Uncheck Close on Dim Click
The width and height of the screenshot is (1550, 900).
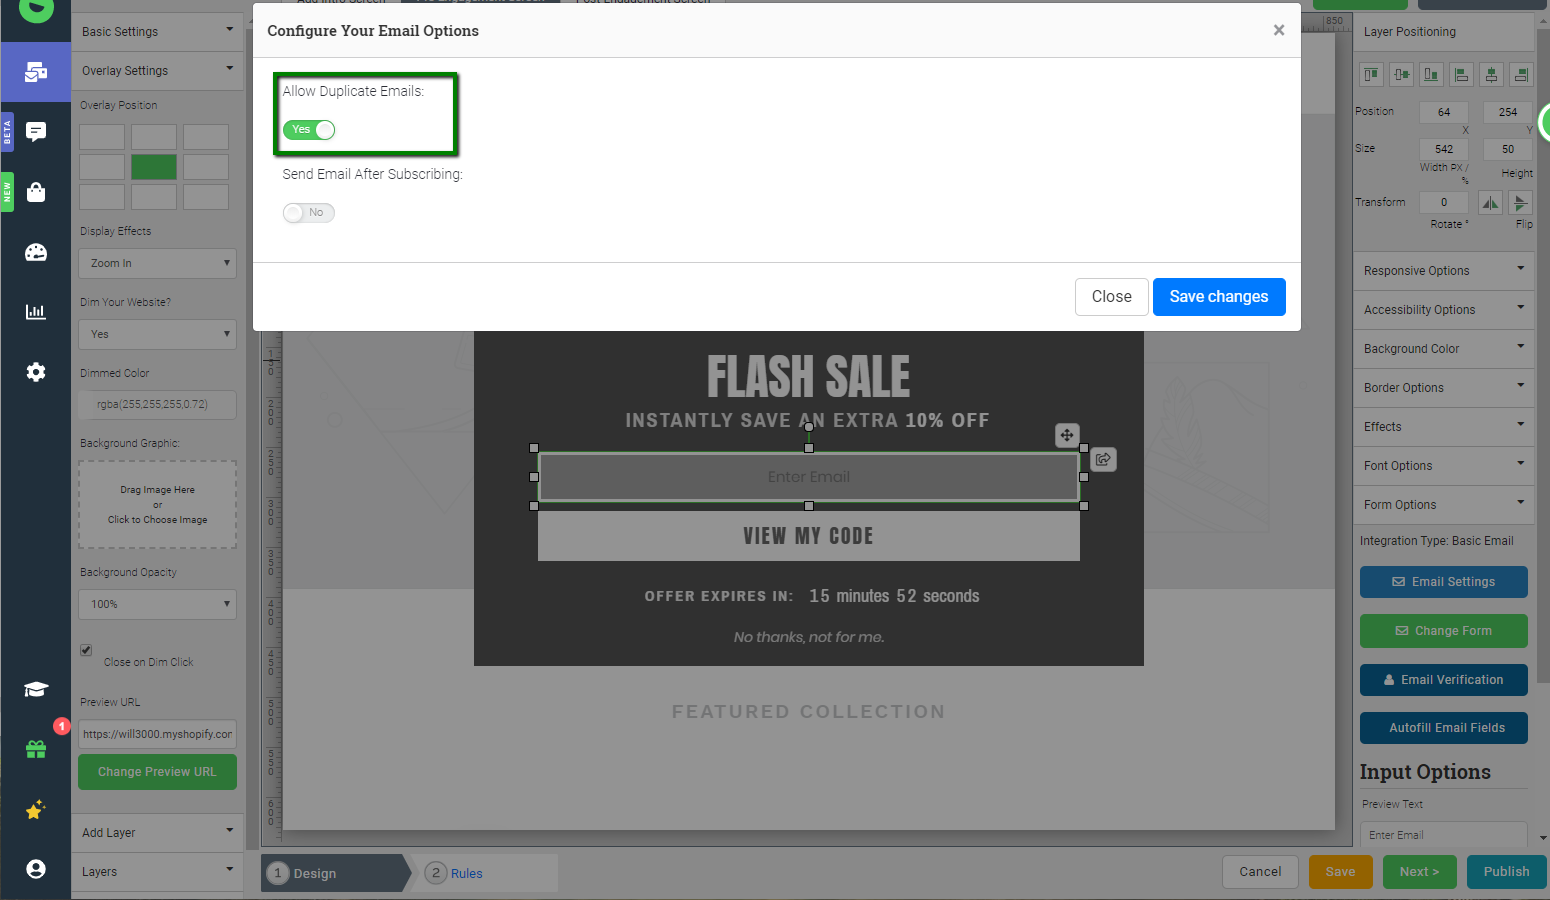[x=86, y=650]
